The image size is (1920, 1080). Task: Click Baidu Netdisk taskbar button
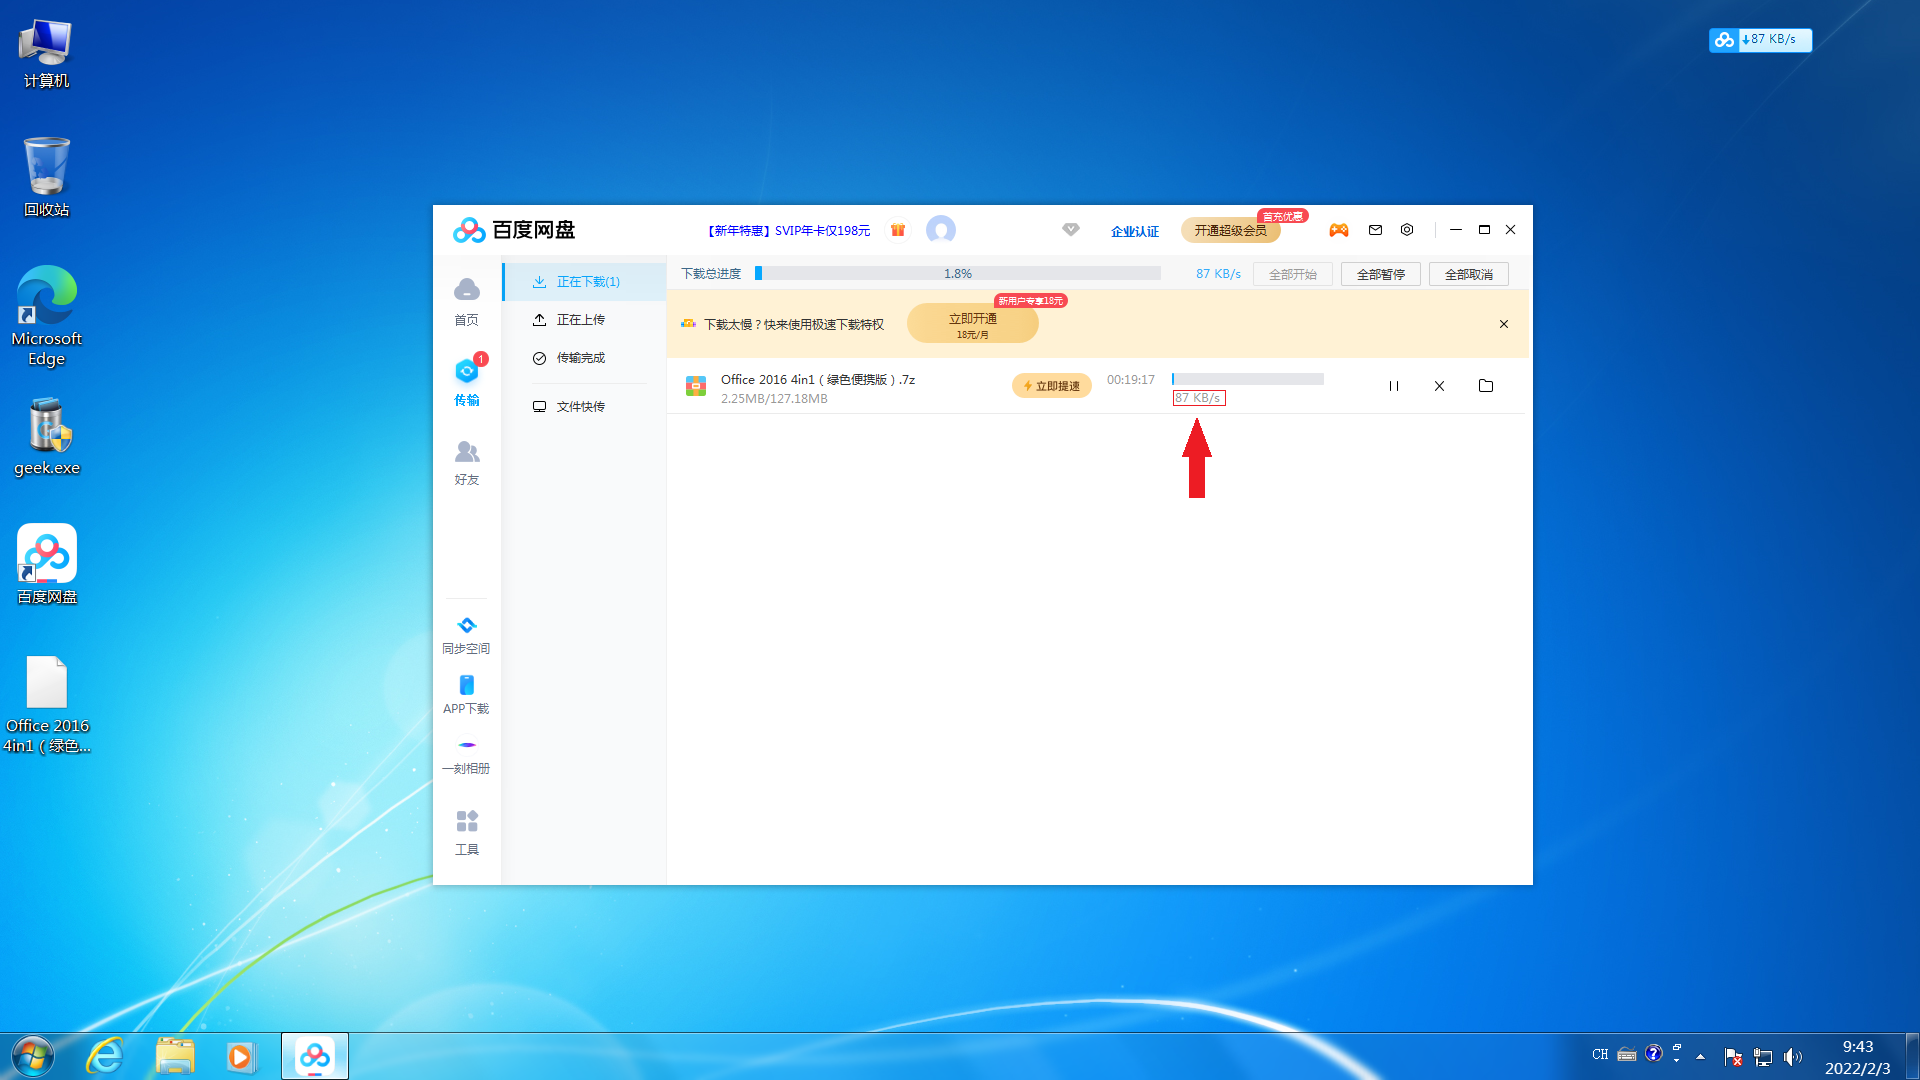(x=315, y=1056)
